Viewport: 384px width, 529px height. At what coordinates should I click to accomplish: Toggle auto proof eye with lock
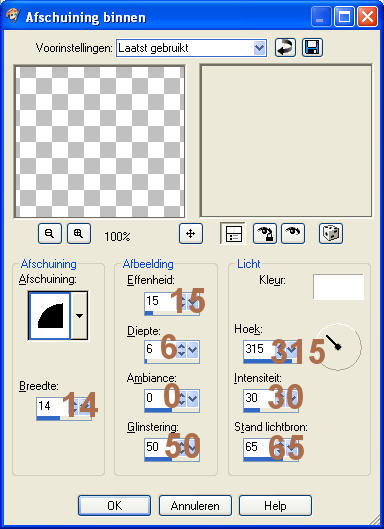(265, 233)
